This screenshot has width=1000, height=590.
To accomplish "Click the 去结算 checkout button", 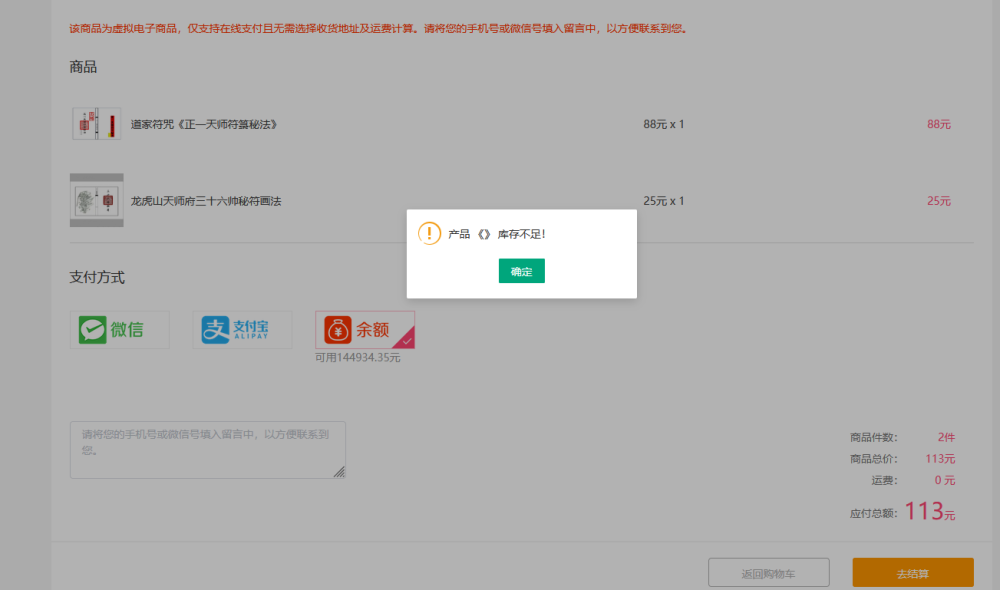I will click(x=913, y=573).
